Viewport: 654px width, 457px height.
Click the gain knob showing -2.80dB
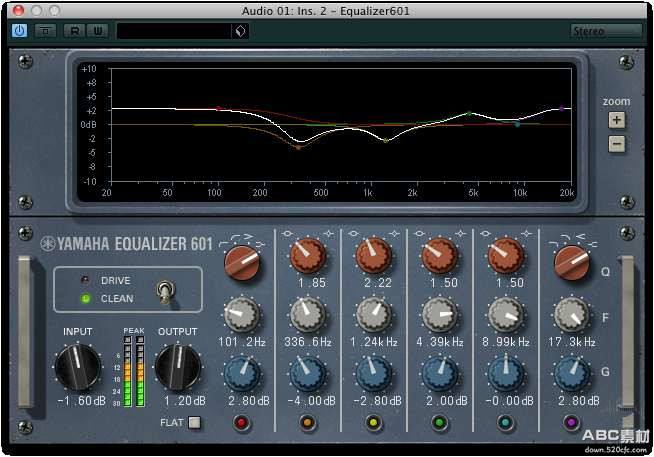[x=374, y=374]
